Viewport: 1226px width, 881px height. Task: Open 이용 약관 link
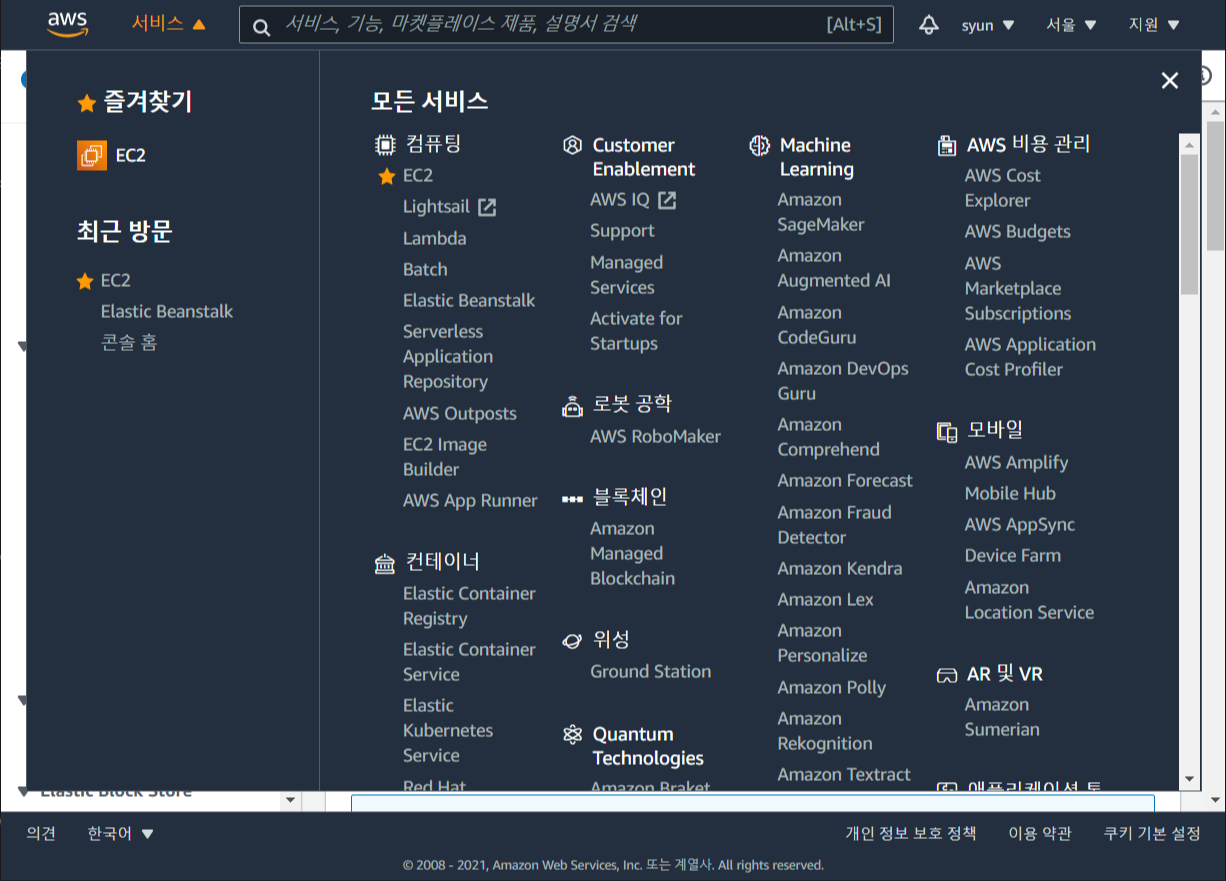[1039, 833]
